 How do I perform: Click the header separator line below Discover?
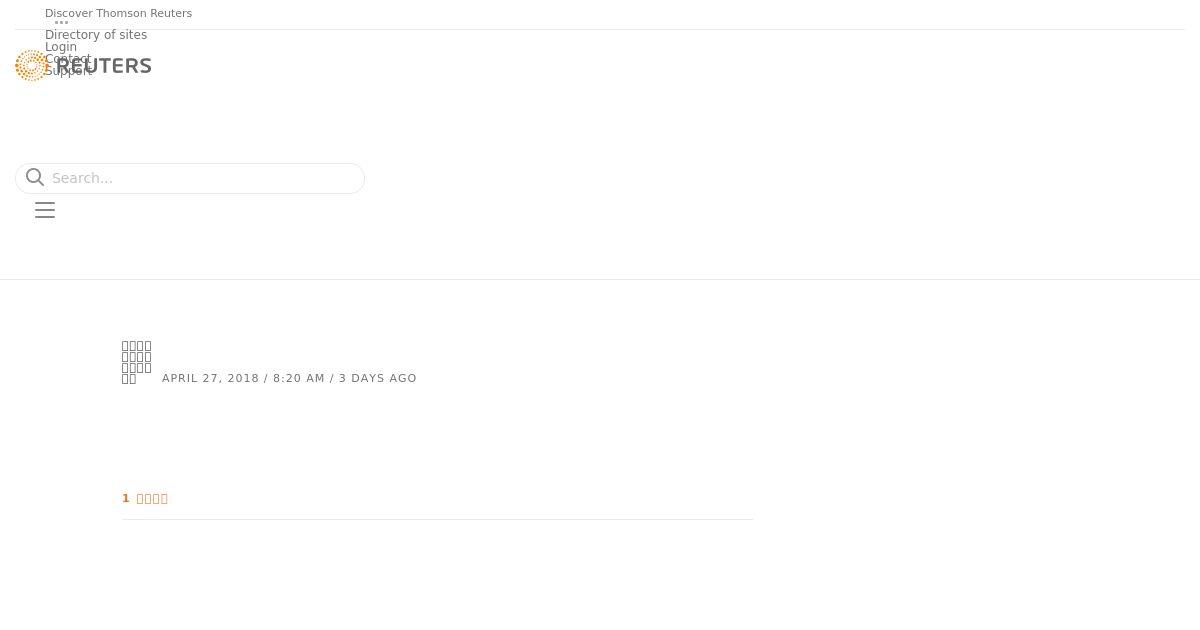pyautogui.click(x=600, y=29)
